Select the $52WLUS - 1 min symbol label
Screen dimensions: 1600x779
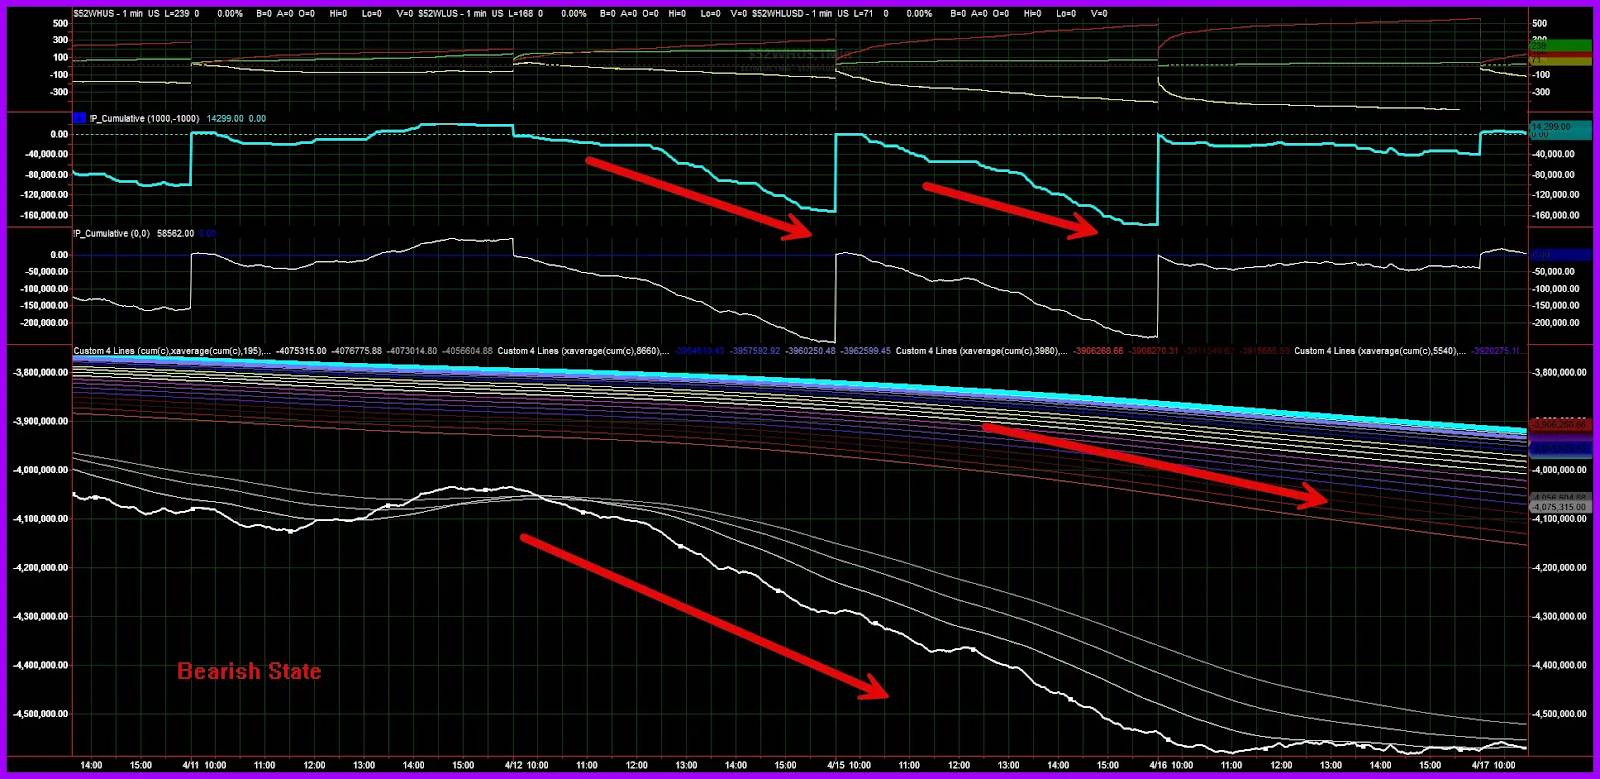point(451,14)
